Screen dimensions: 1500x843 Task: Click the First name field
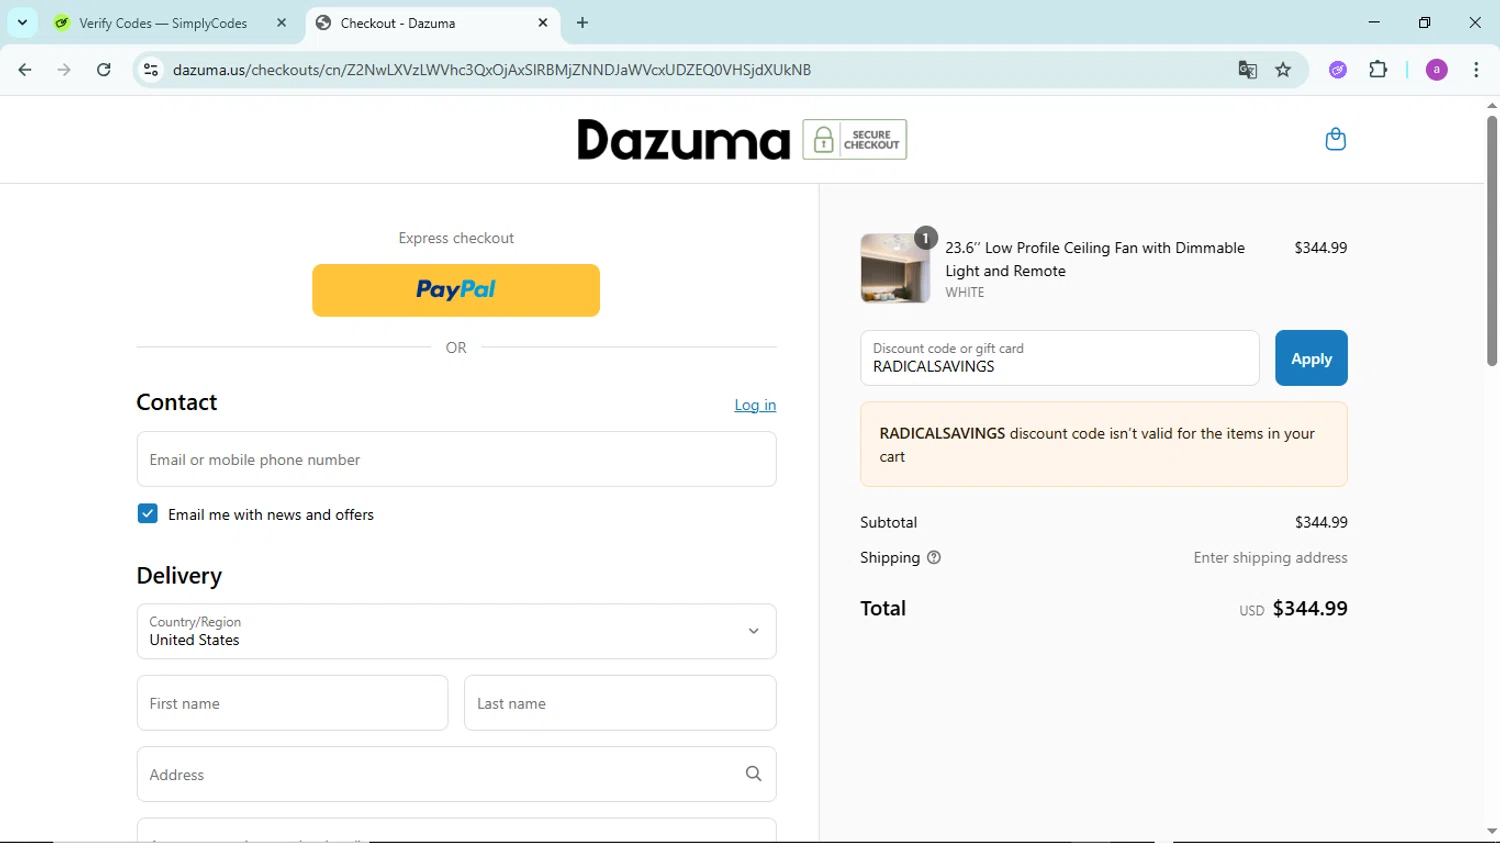292,703
